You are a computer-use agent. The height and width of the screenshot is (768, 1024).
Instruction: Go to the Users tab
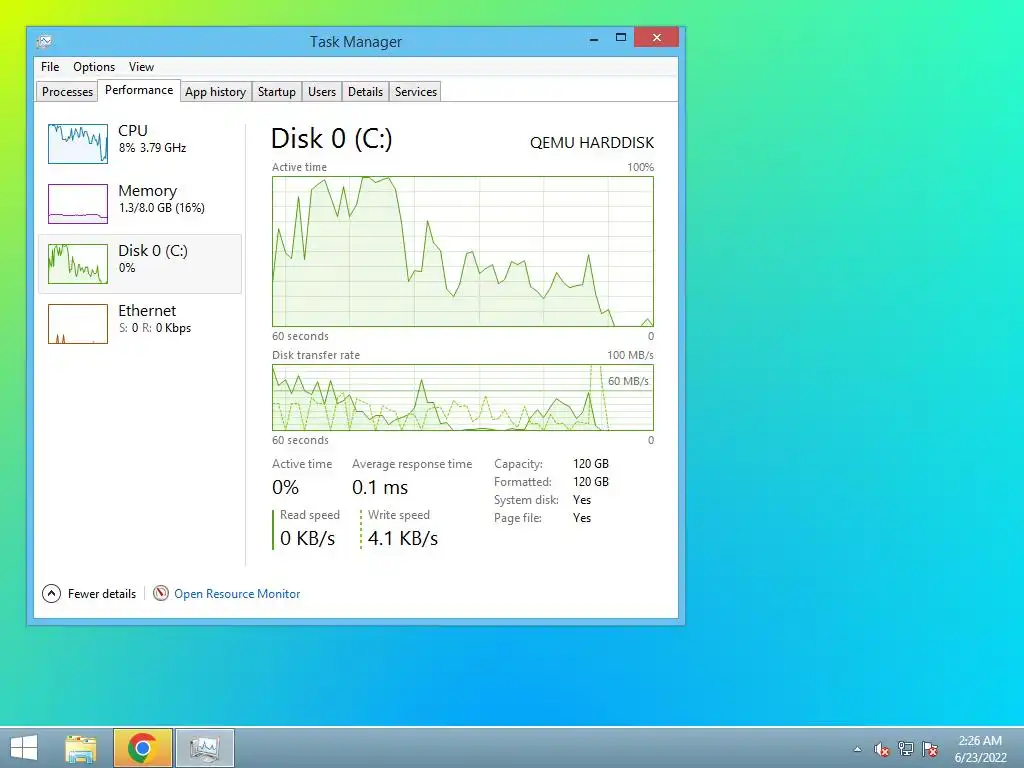coord(322,91)
